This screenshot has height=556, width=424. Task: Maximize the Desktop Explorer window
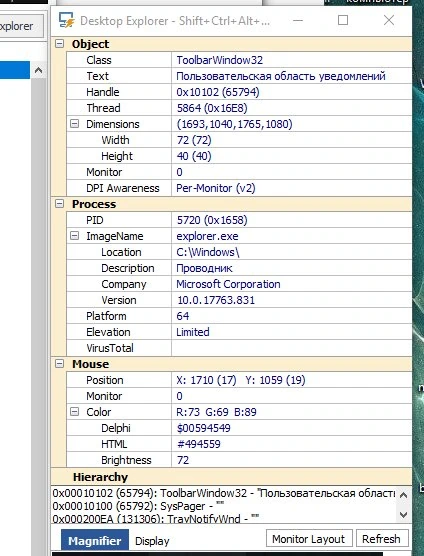pos(342,20)
